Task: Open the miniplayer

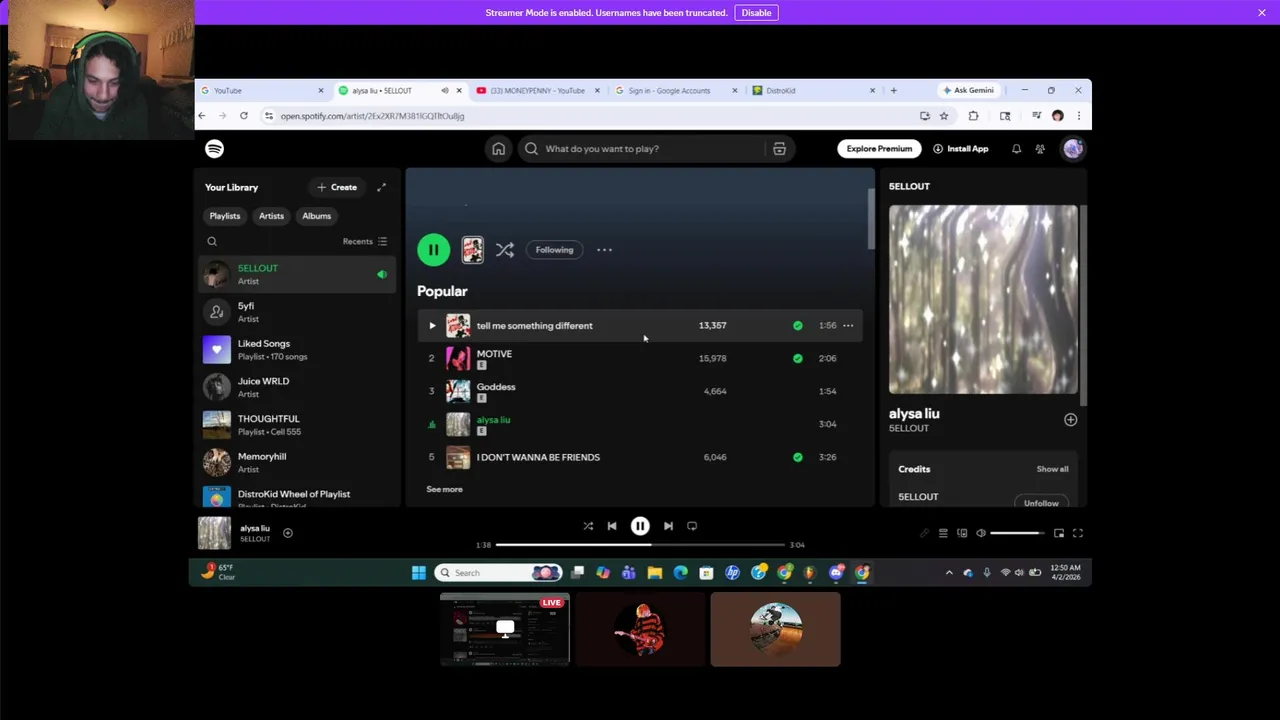Action: [1059, 533]
